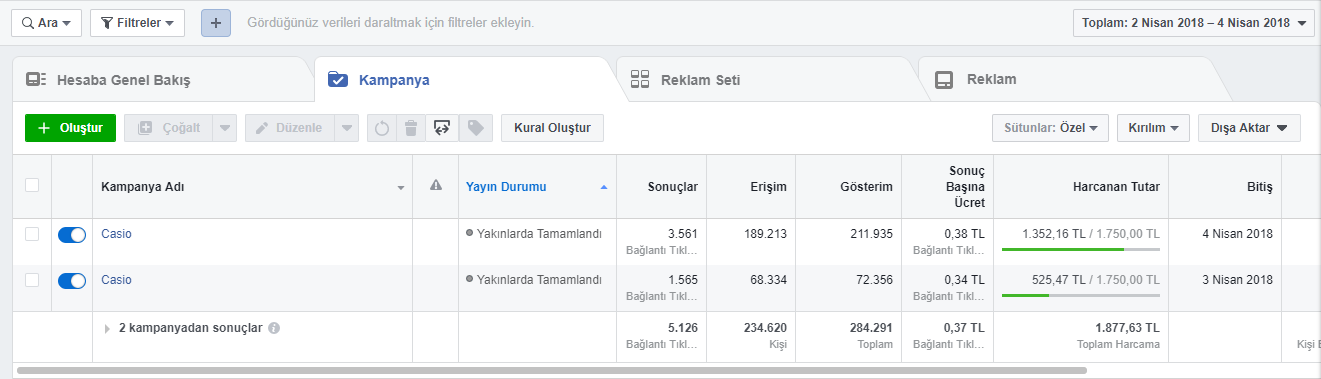This screenshot has height=379, width=1321.
Task: Sort by the Sonuçlar column header
Action: (x=662, y=187)
